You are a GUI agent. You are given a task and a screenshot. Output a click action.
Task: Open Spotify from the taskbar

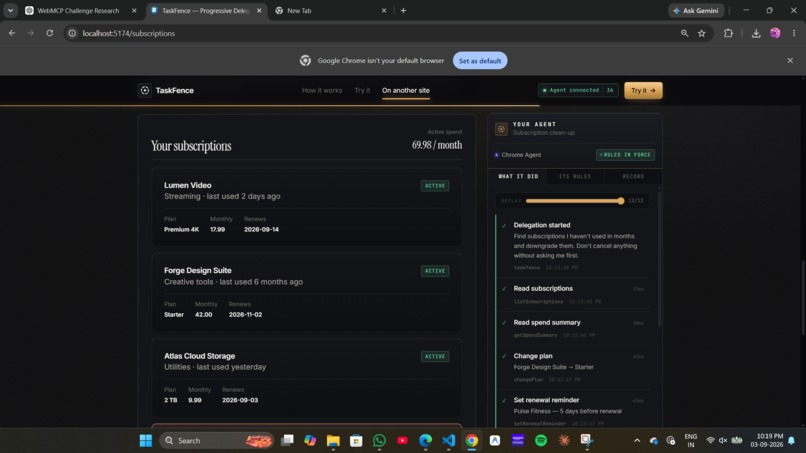pos(541,441)
